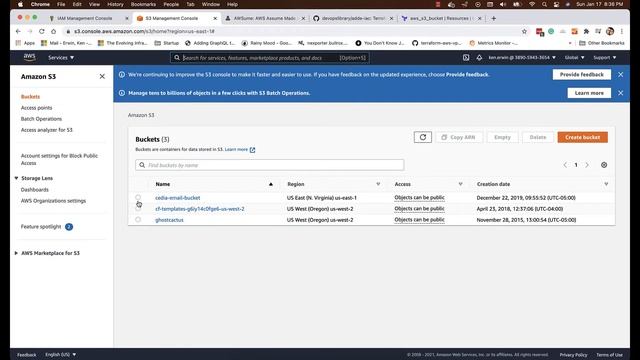Open the account user dropdown
Viewport: 640px width, 360px height.
pos(522,58)
